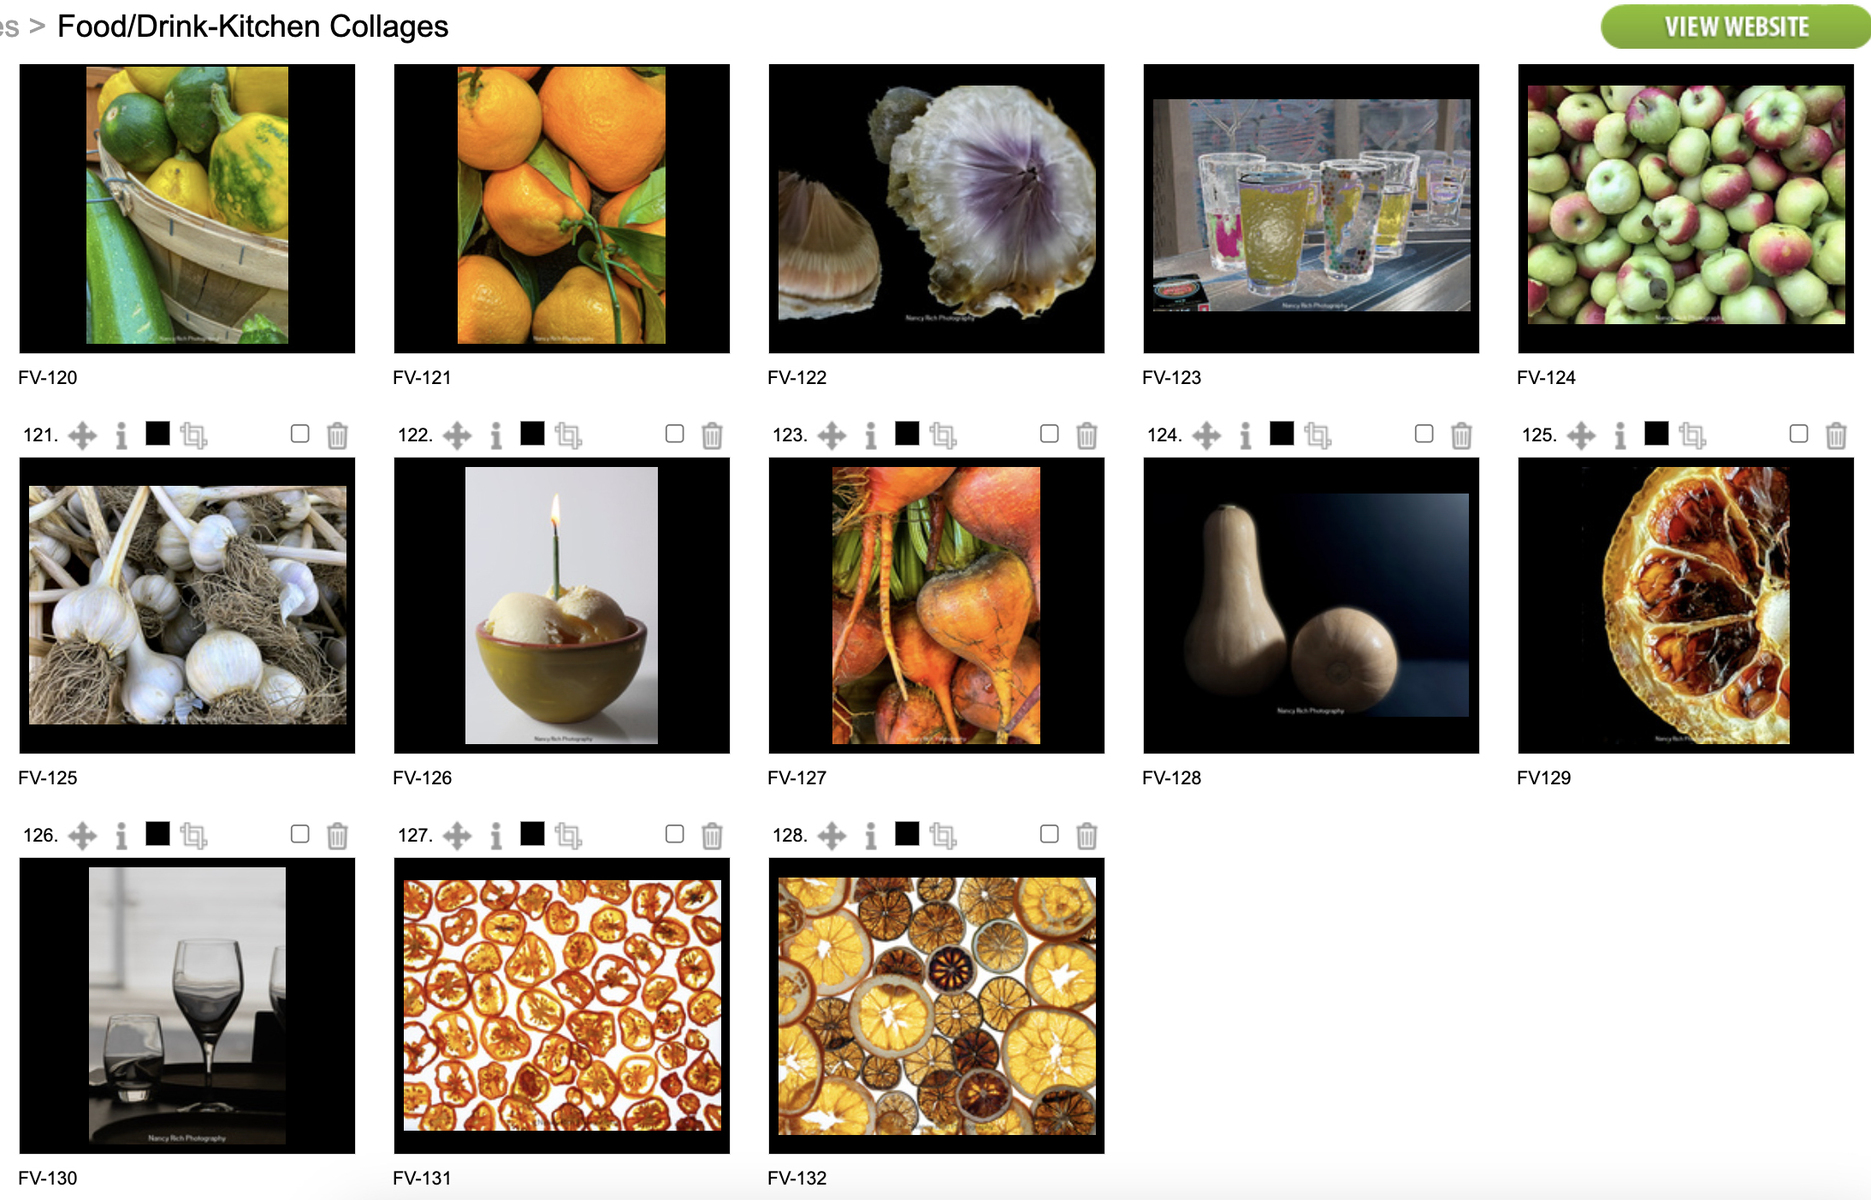Click the black background swatch for image 124

click(1281, 433)
